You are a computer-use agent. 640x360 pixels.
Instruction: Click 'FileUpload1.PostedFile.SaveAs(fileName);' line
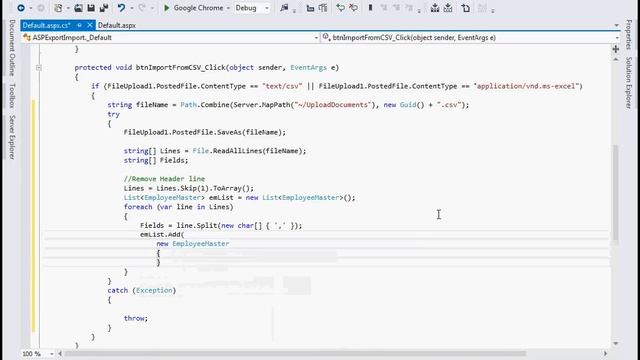pos(204,132)
